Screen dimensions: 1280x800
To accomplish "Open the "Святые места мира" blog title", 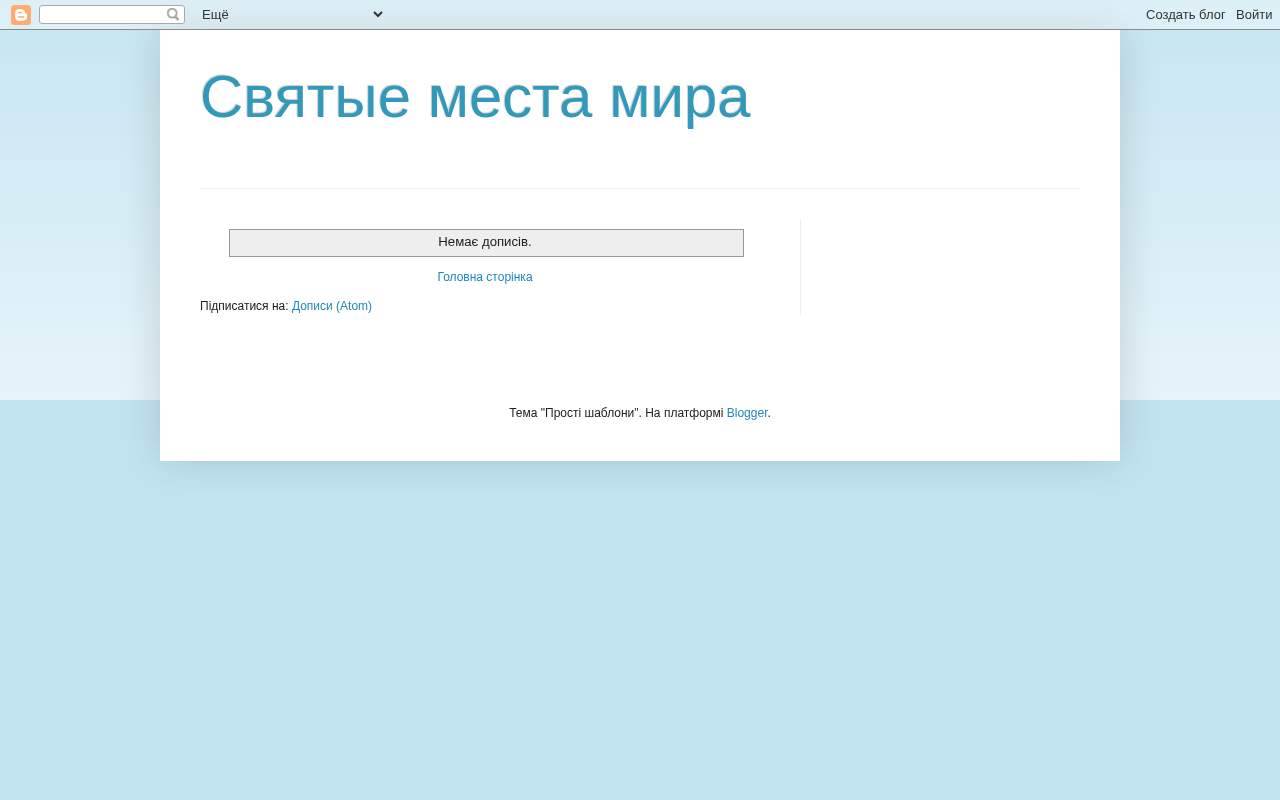I will [475, 97].
